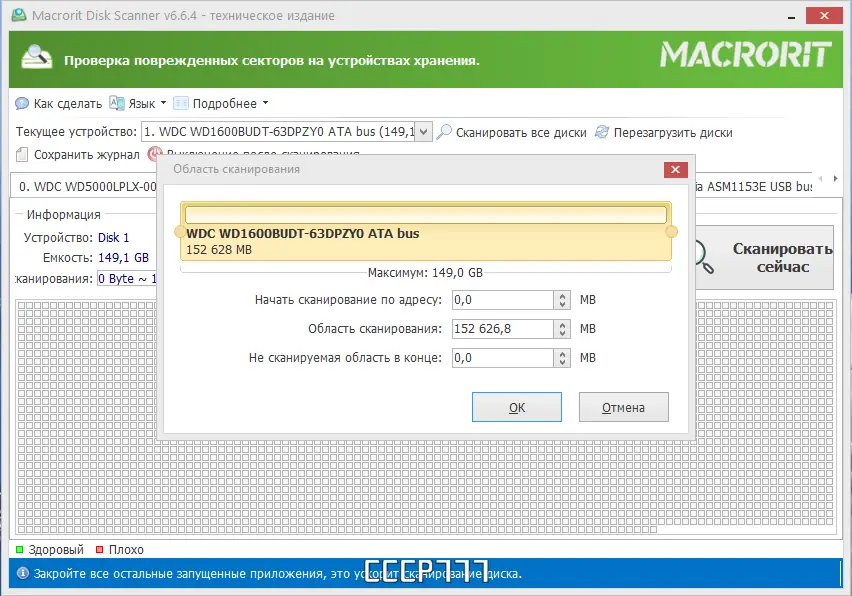The image size is (852, 596).
Task: Click the Максимум: 149,0 GB label
Action: (x=425, y=273)
